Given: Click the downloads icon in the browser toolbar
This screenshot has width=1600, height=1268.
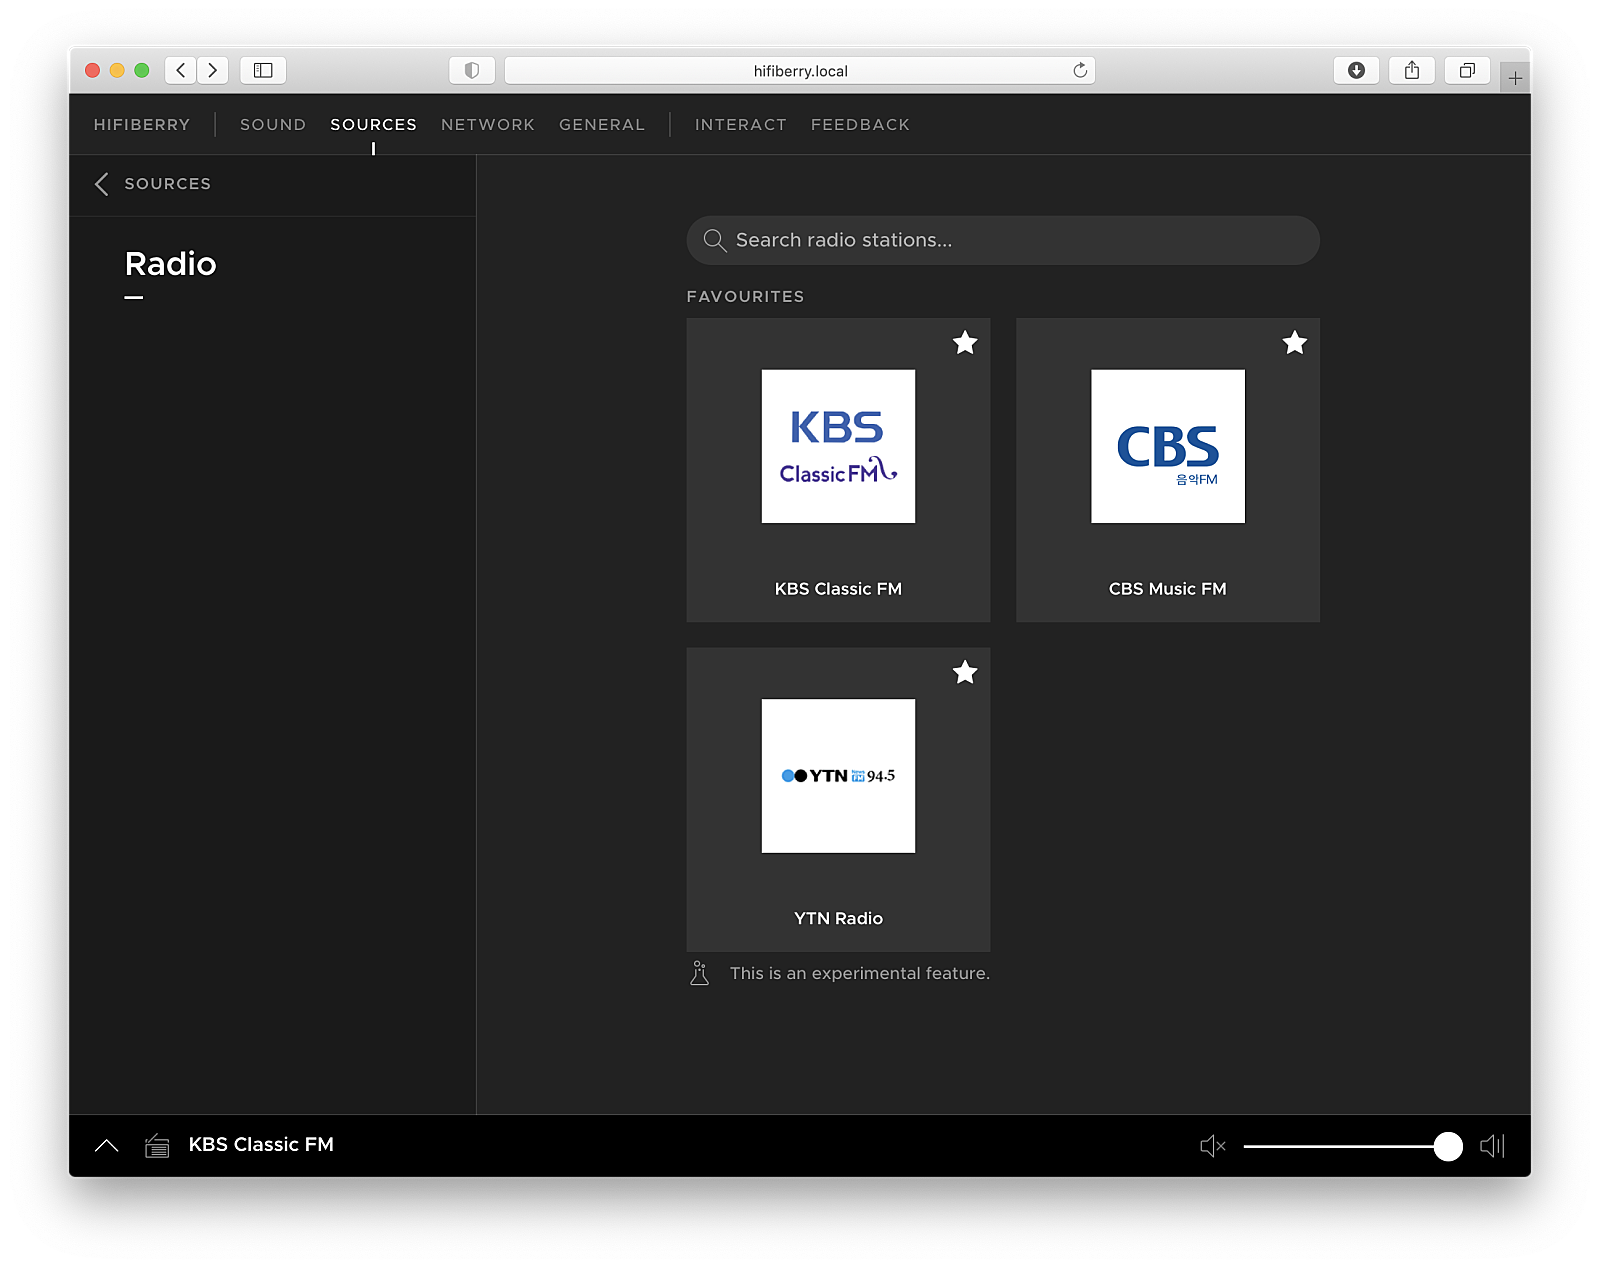Looking at the screenshot, I should [x=1356, y=70].
